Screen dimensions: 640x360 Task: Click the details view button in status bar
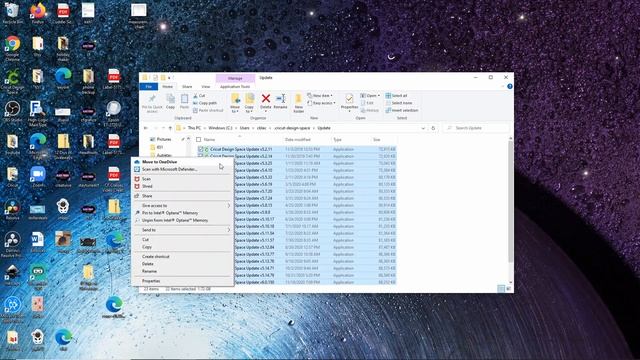click(501, 289)
